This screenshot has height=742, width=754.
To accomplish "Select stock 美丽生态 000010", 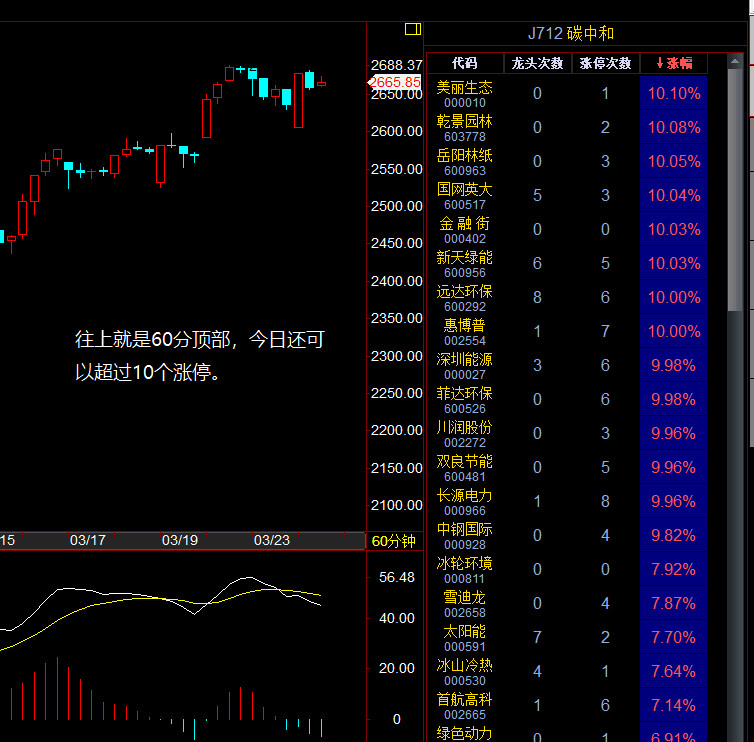I will tap(465, 94).
